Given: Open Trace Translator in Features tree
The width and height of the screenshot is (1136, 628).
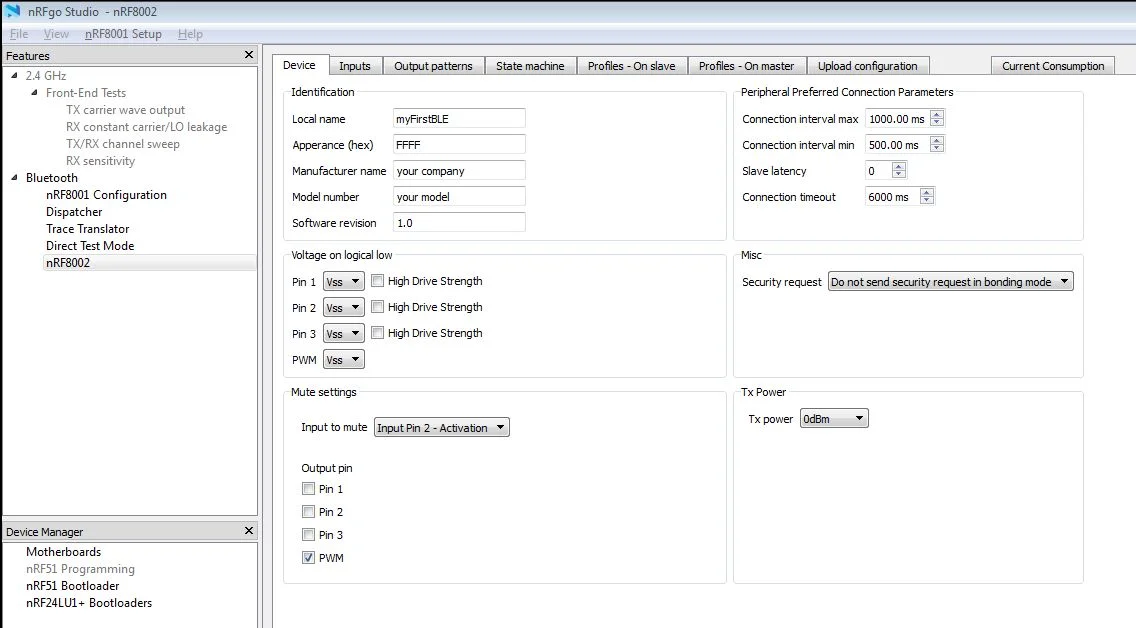Looking at the screenshot, I should [x=88, y=229].
